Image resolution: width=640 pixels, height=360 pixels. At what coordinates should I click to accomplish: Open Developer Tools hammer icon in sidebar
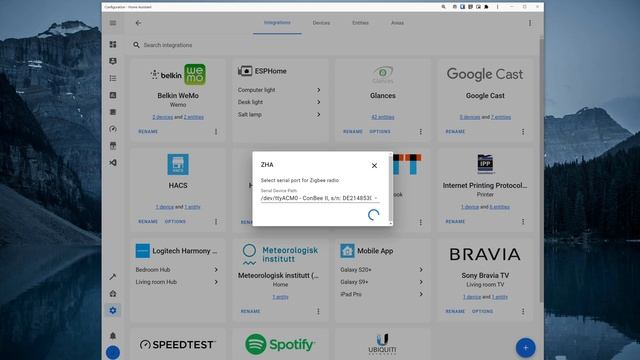pos(113,277)
